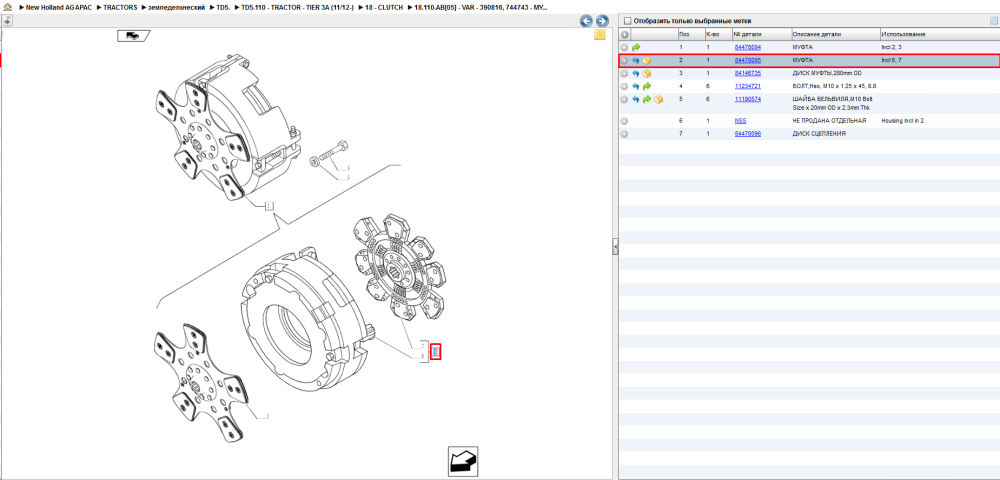Open the NSS part link
1000x480 pixels.
[740, 120]
